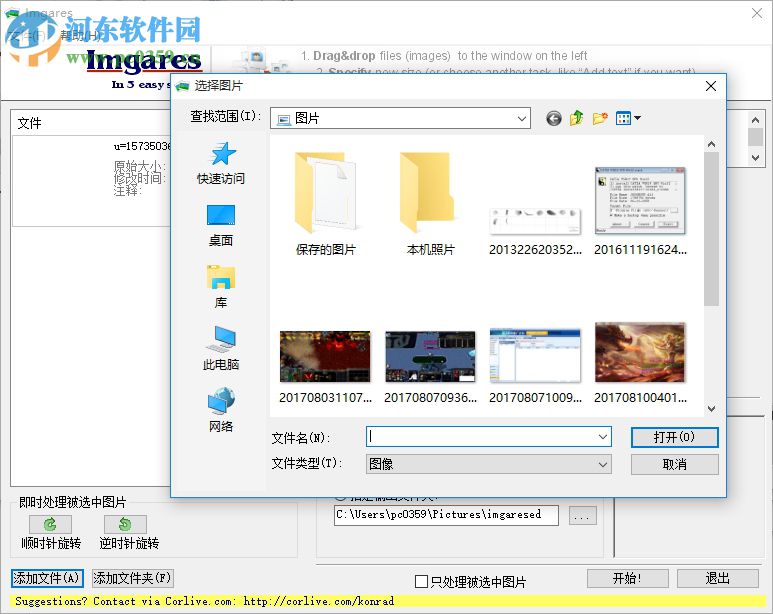Open 网络 in the places bar

coord(221,411)
